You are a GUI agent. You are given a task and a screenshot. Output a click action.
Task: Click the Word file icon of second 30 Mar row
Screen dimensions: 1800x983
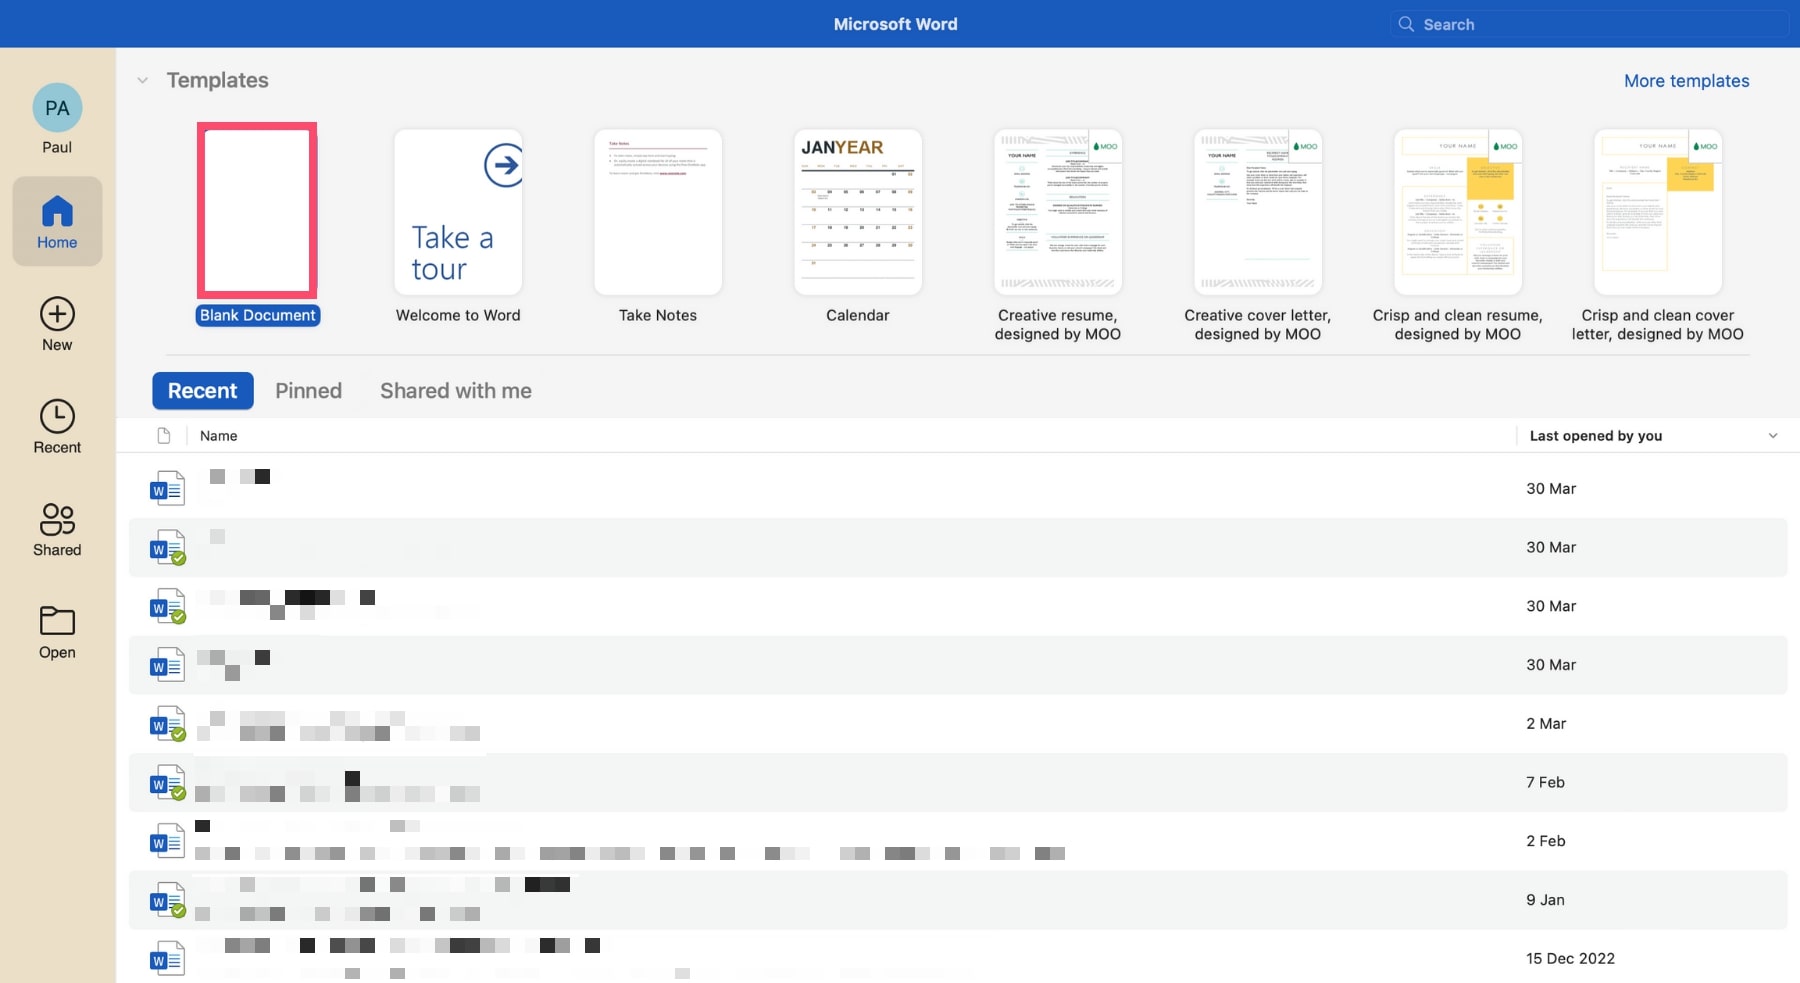167,547
